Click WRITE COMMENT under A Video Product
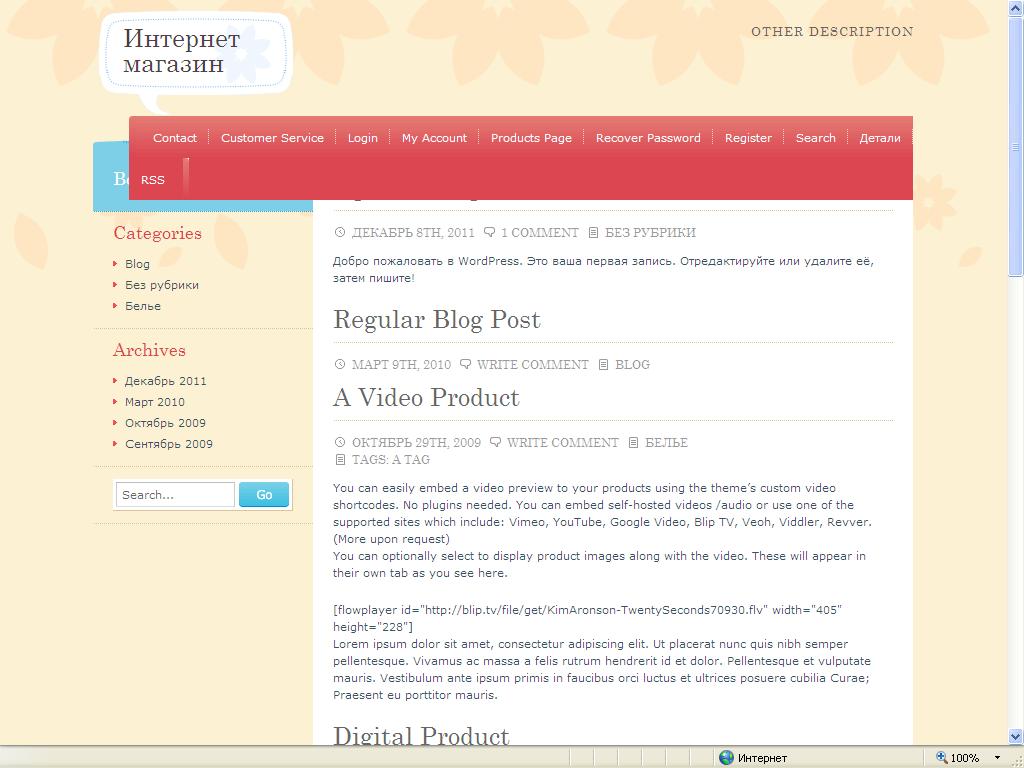Image resolution: width=1024 pixels, height=768 pixels. click(563, 442)
